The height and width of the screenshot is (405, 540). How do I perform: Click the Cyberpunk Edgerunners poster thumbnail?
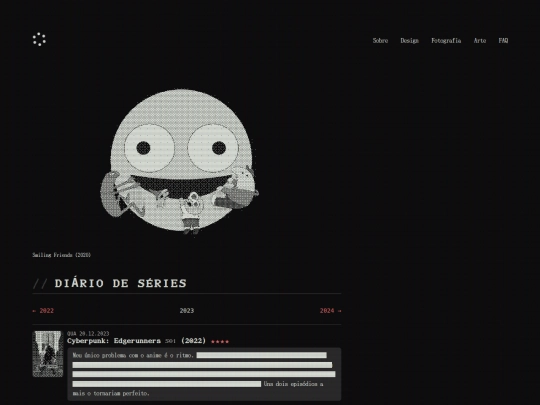click(48, 354)
